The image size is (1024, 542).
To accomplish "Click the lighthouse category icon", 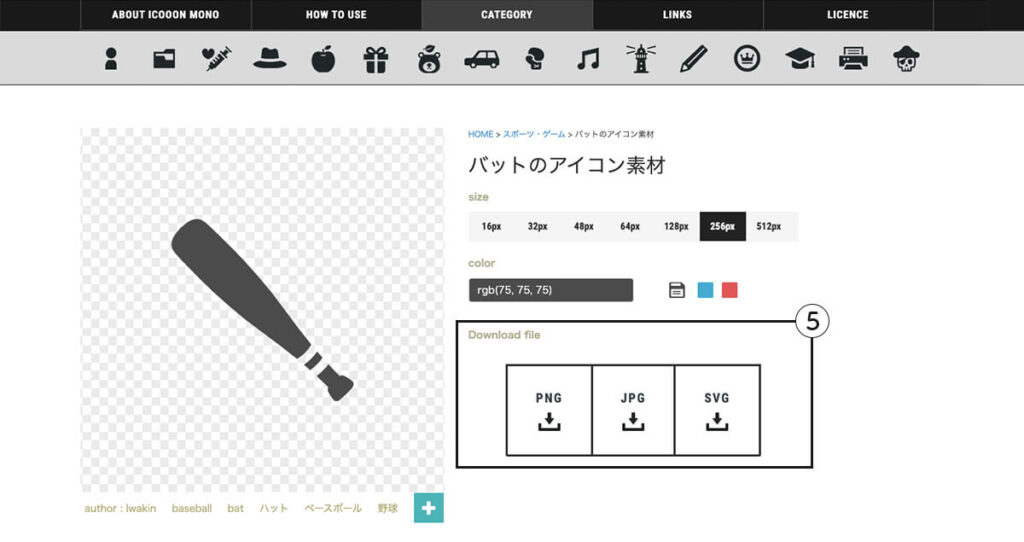I will point(640,59).
